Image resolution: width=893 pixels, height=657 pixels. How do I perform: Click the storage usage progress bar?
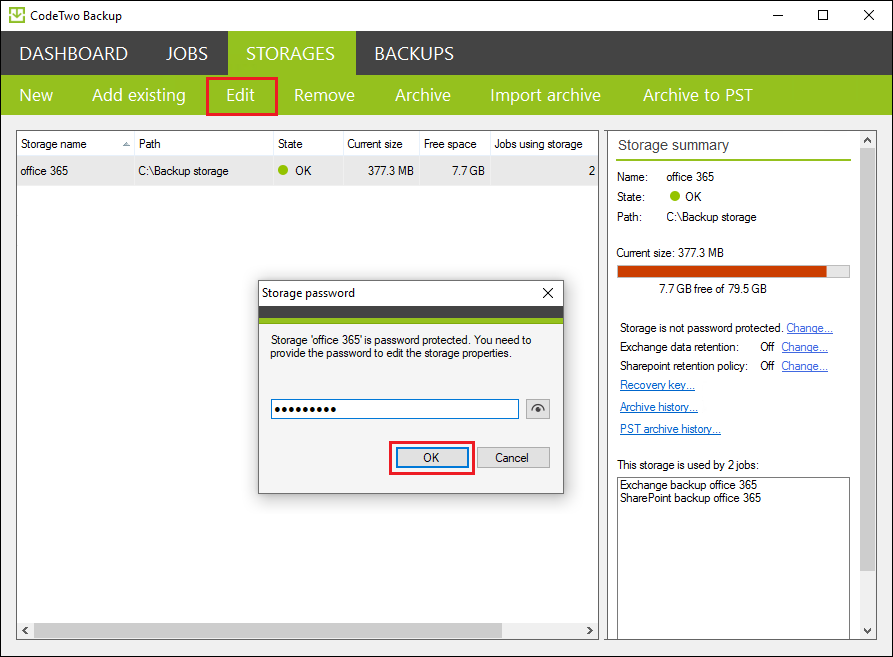[734, 272]
